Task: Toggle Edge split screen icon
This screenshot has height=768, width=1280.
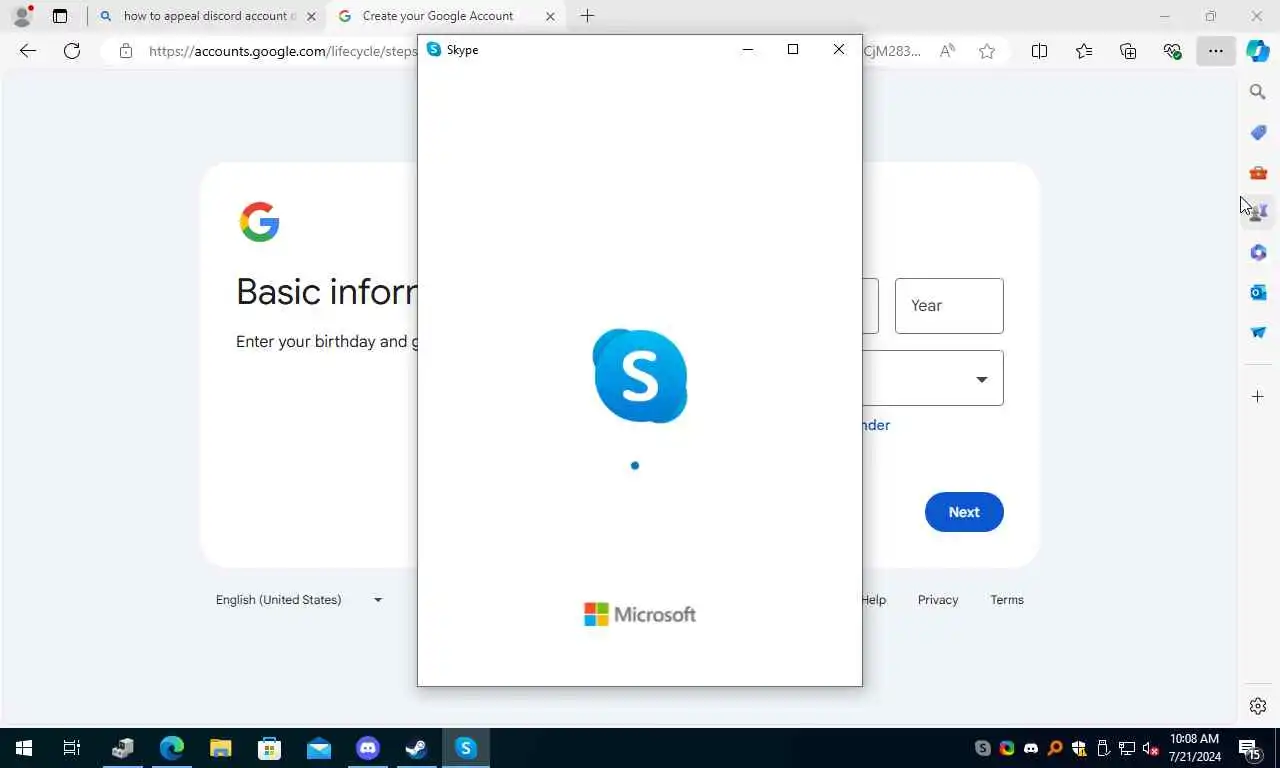Action: coord(1039,51)
